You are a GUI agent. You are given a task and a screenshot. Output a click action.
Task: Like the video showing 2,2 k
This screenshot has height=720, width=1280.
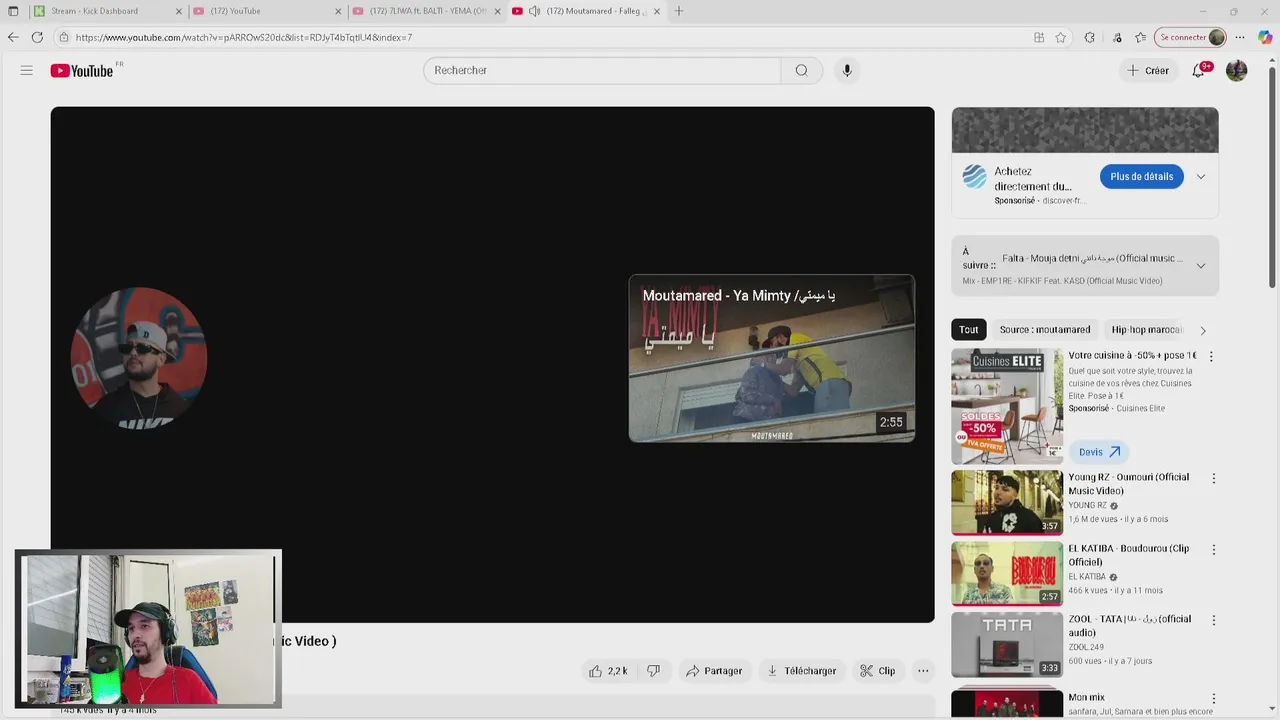point(608,671)
